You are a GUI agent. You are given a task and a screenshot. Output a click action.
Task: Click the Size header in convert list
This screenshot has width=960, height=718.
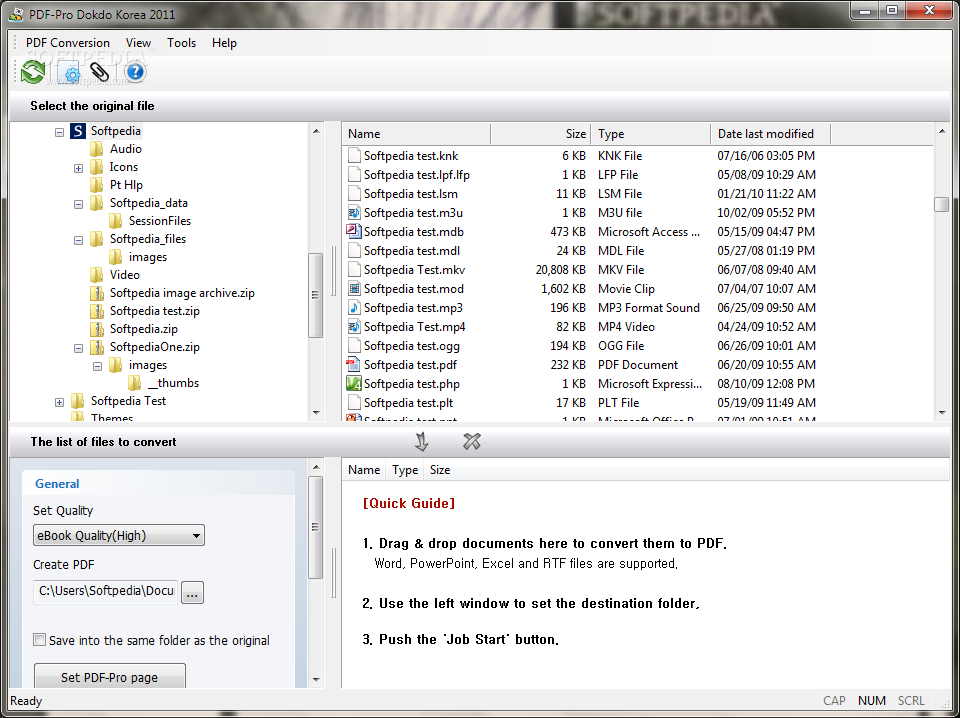pyautogui.click(x=440, y=469)
